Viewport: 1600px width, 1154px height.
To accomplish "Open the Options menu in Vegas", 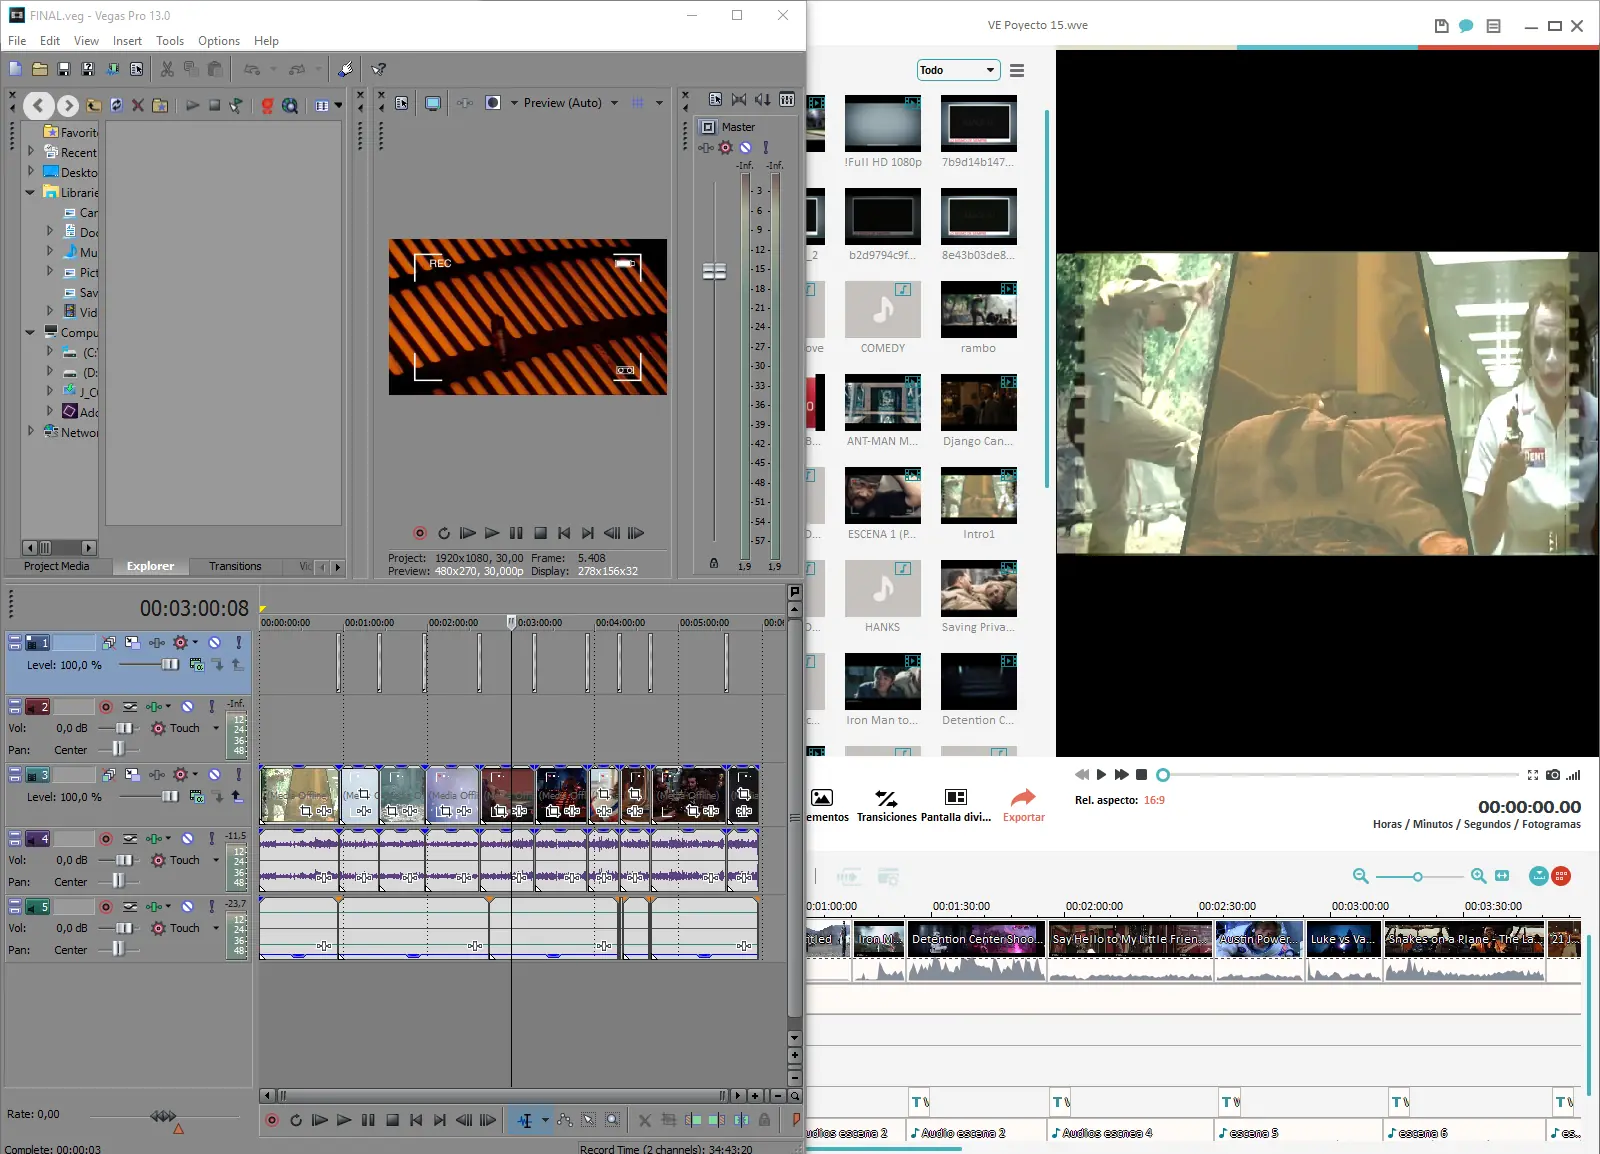I will [219, 41].
